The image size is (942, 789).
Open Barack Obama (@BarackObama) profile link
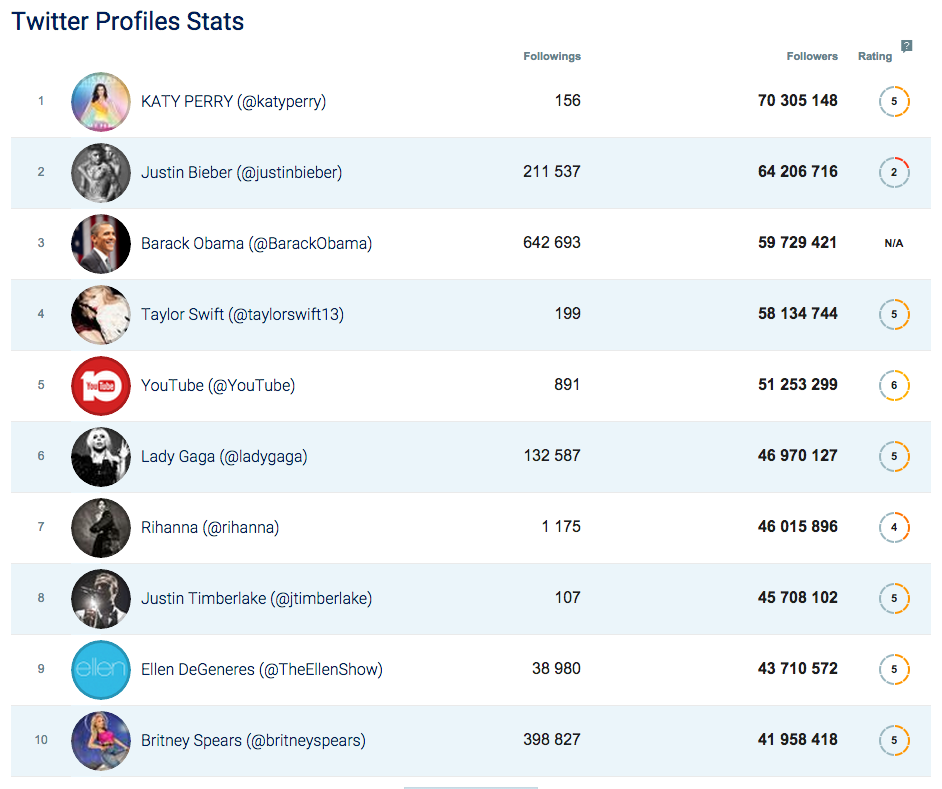click(x=257, y=243)
